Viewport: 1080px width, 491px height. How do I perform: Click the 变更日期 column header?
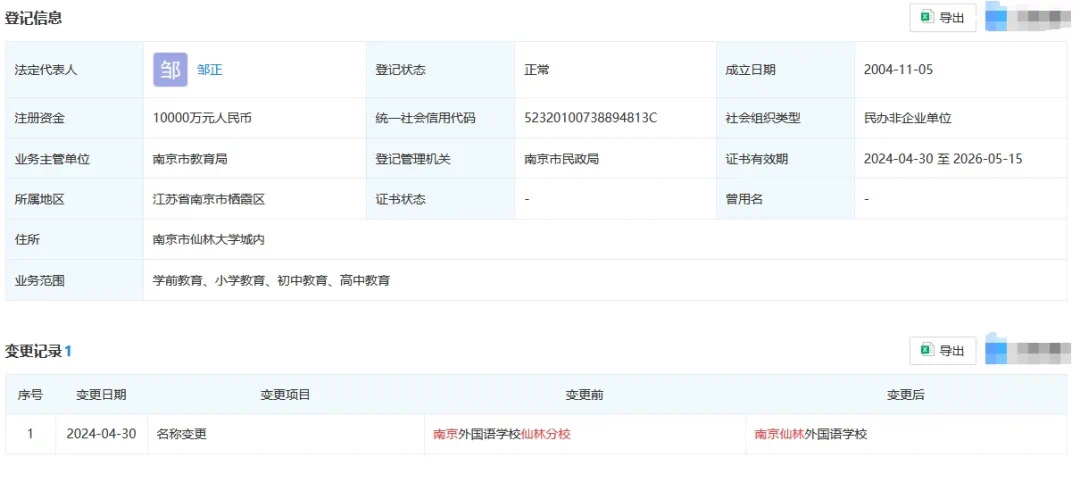tap(101, 395)
